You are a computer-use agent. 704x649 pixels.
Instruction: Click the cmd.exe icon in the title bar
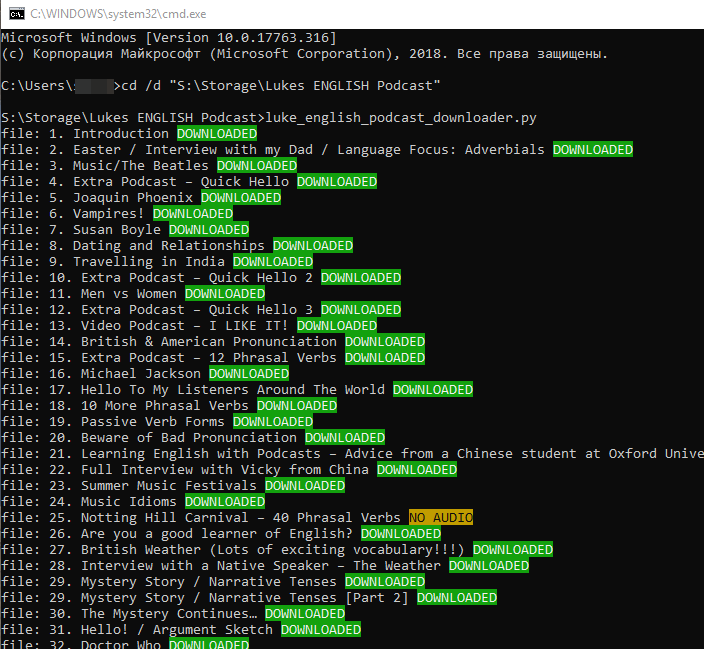[17, 14]
